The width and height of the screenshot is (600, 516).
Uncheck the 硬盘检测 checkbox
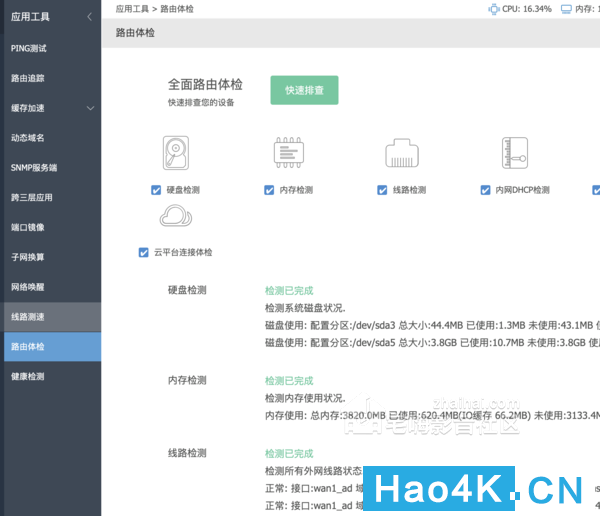(x=156, y=190)
